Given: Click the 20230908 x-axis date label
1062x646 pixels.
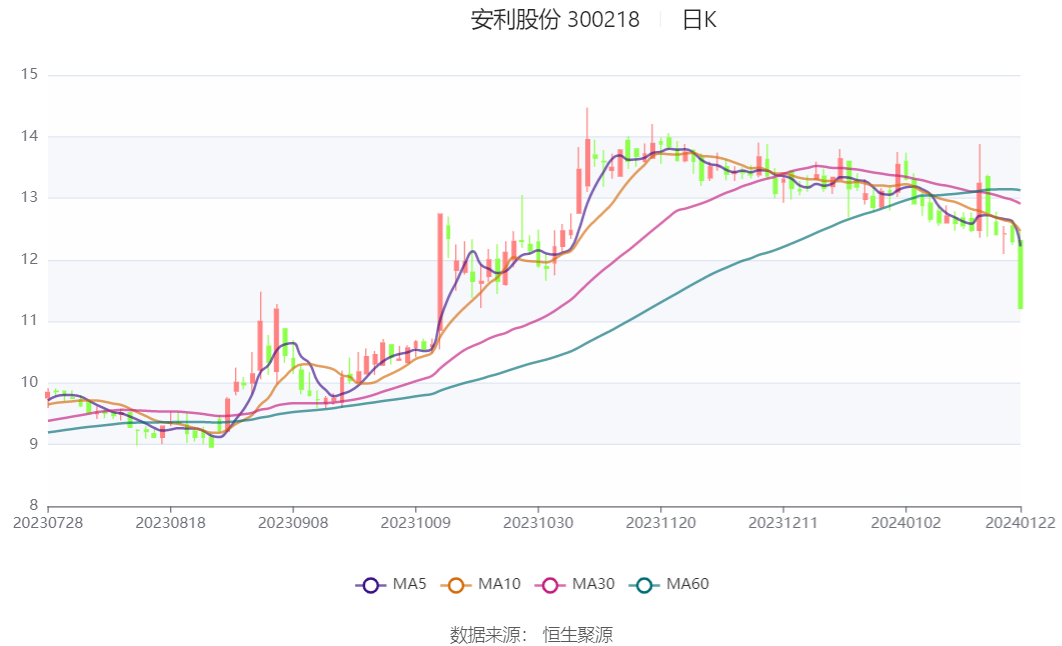Looking at the screenshot, I should click(293, 523).
